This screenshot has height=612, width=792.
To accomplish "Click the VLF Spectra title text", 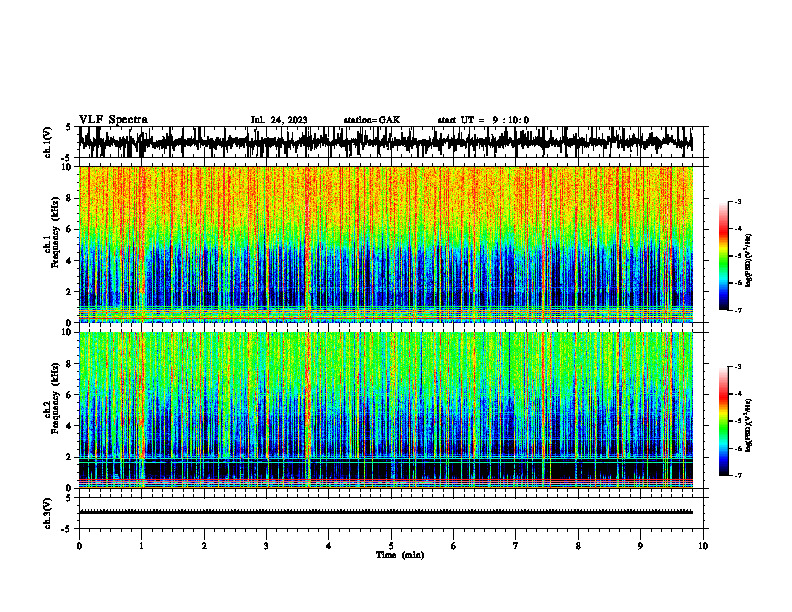I will [x=113, y=120].
